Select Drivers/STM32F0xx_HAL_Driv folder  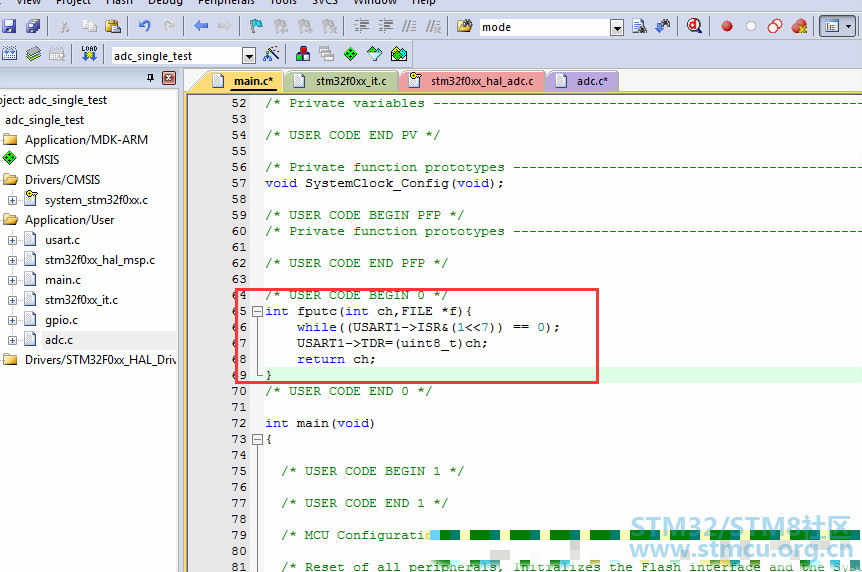click(x=100, y=360)
